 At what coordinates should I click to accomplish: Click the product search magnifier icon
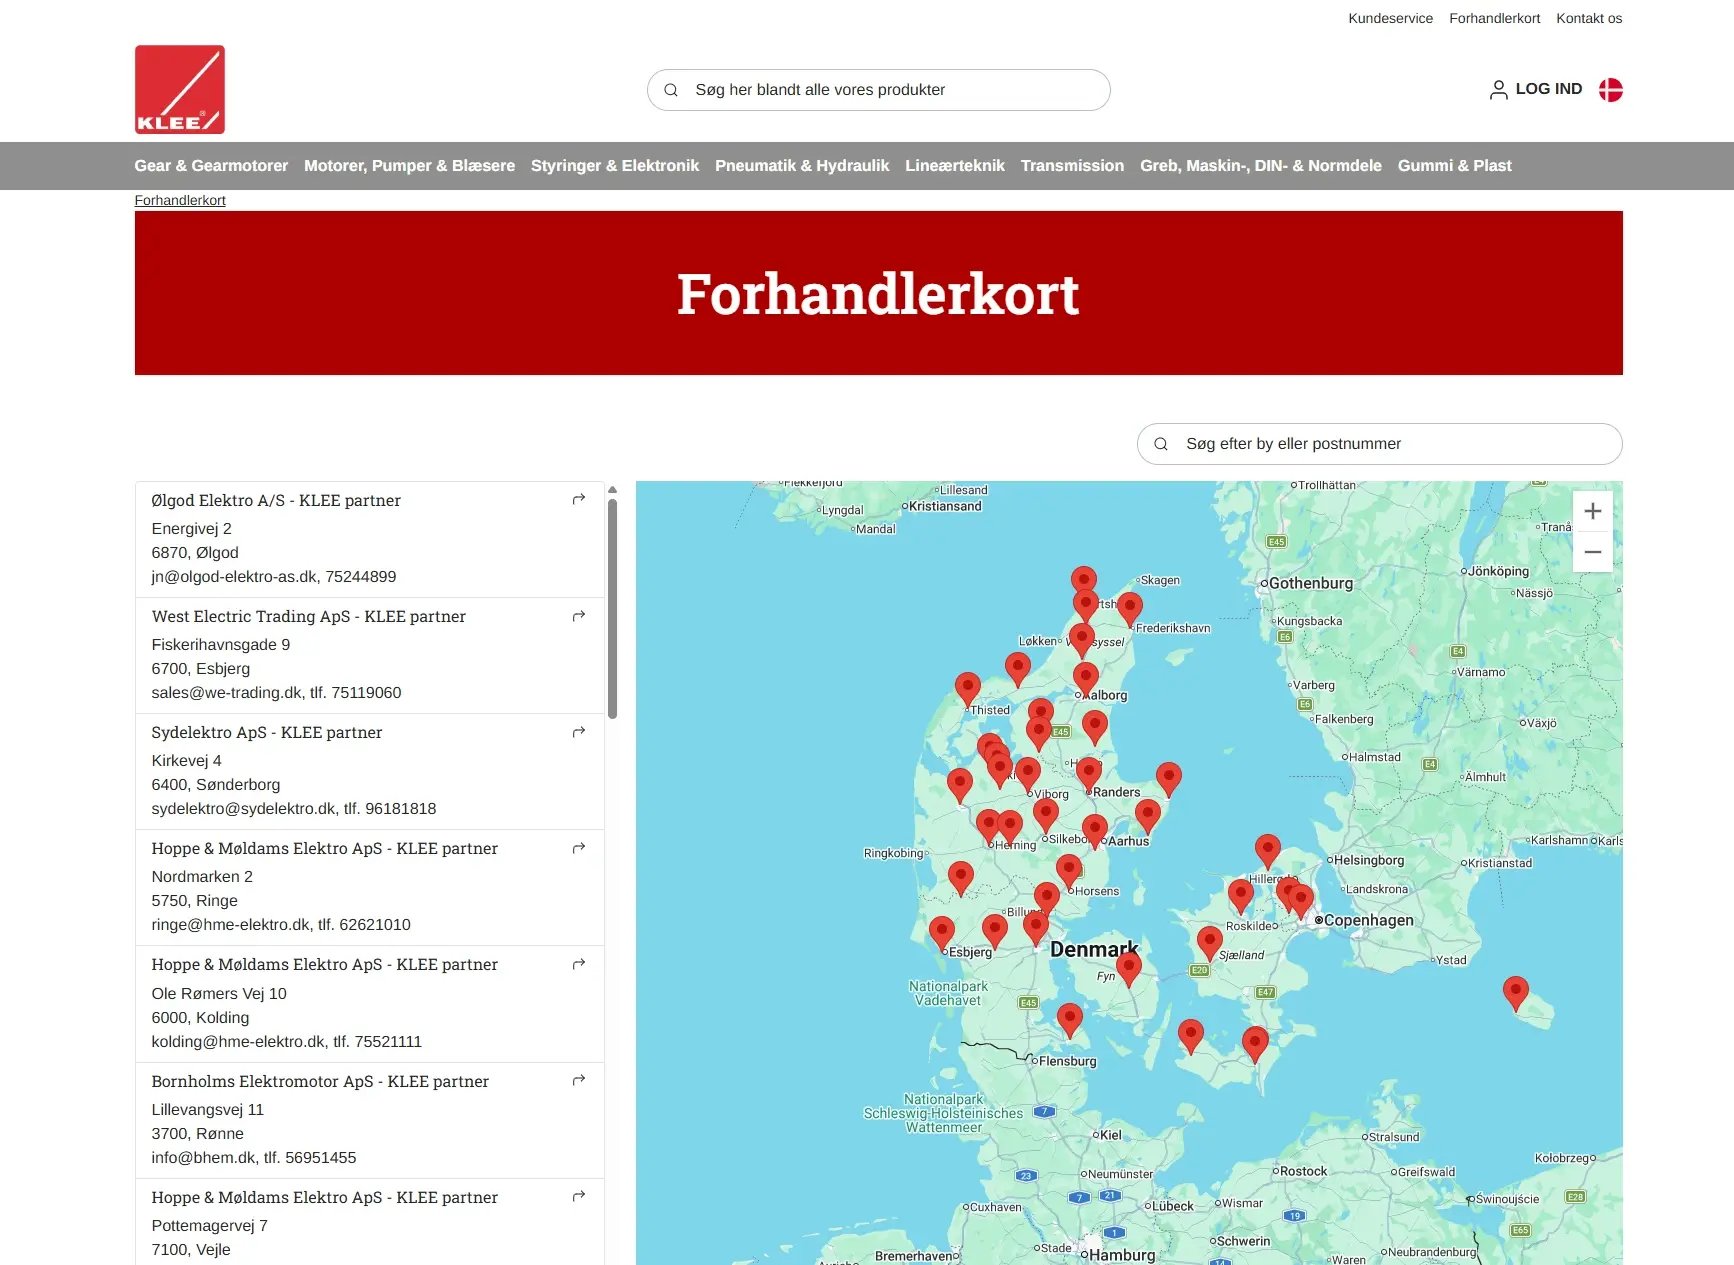[671, 90]
